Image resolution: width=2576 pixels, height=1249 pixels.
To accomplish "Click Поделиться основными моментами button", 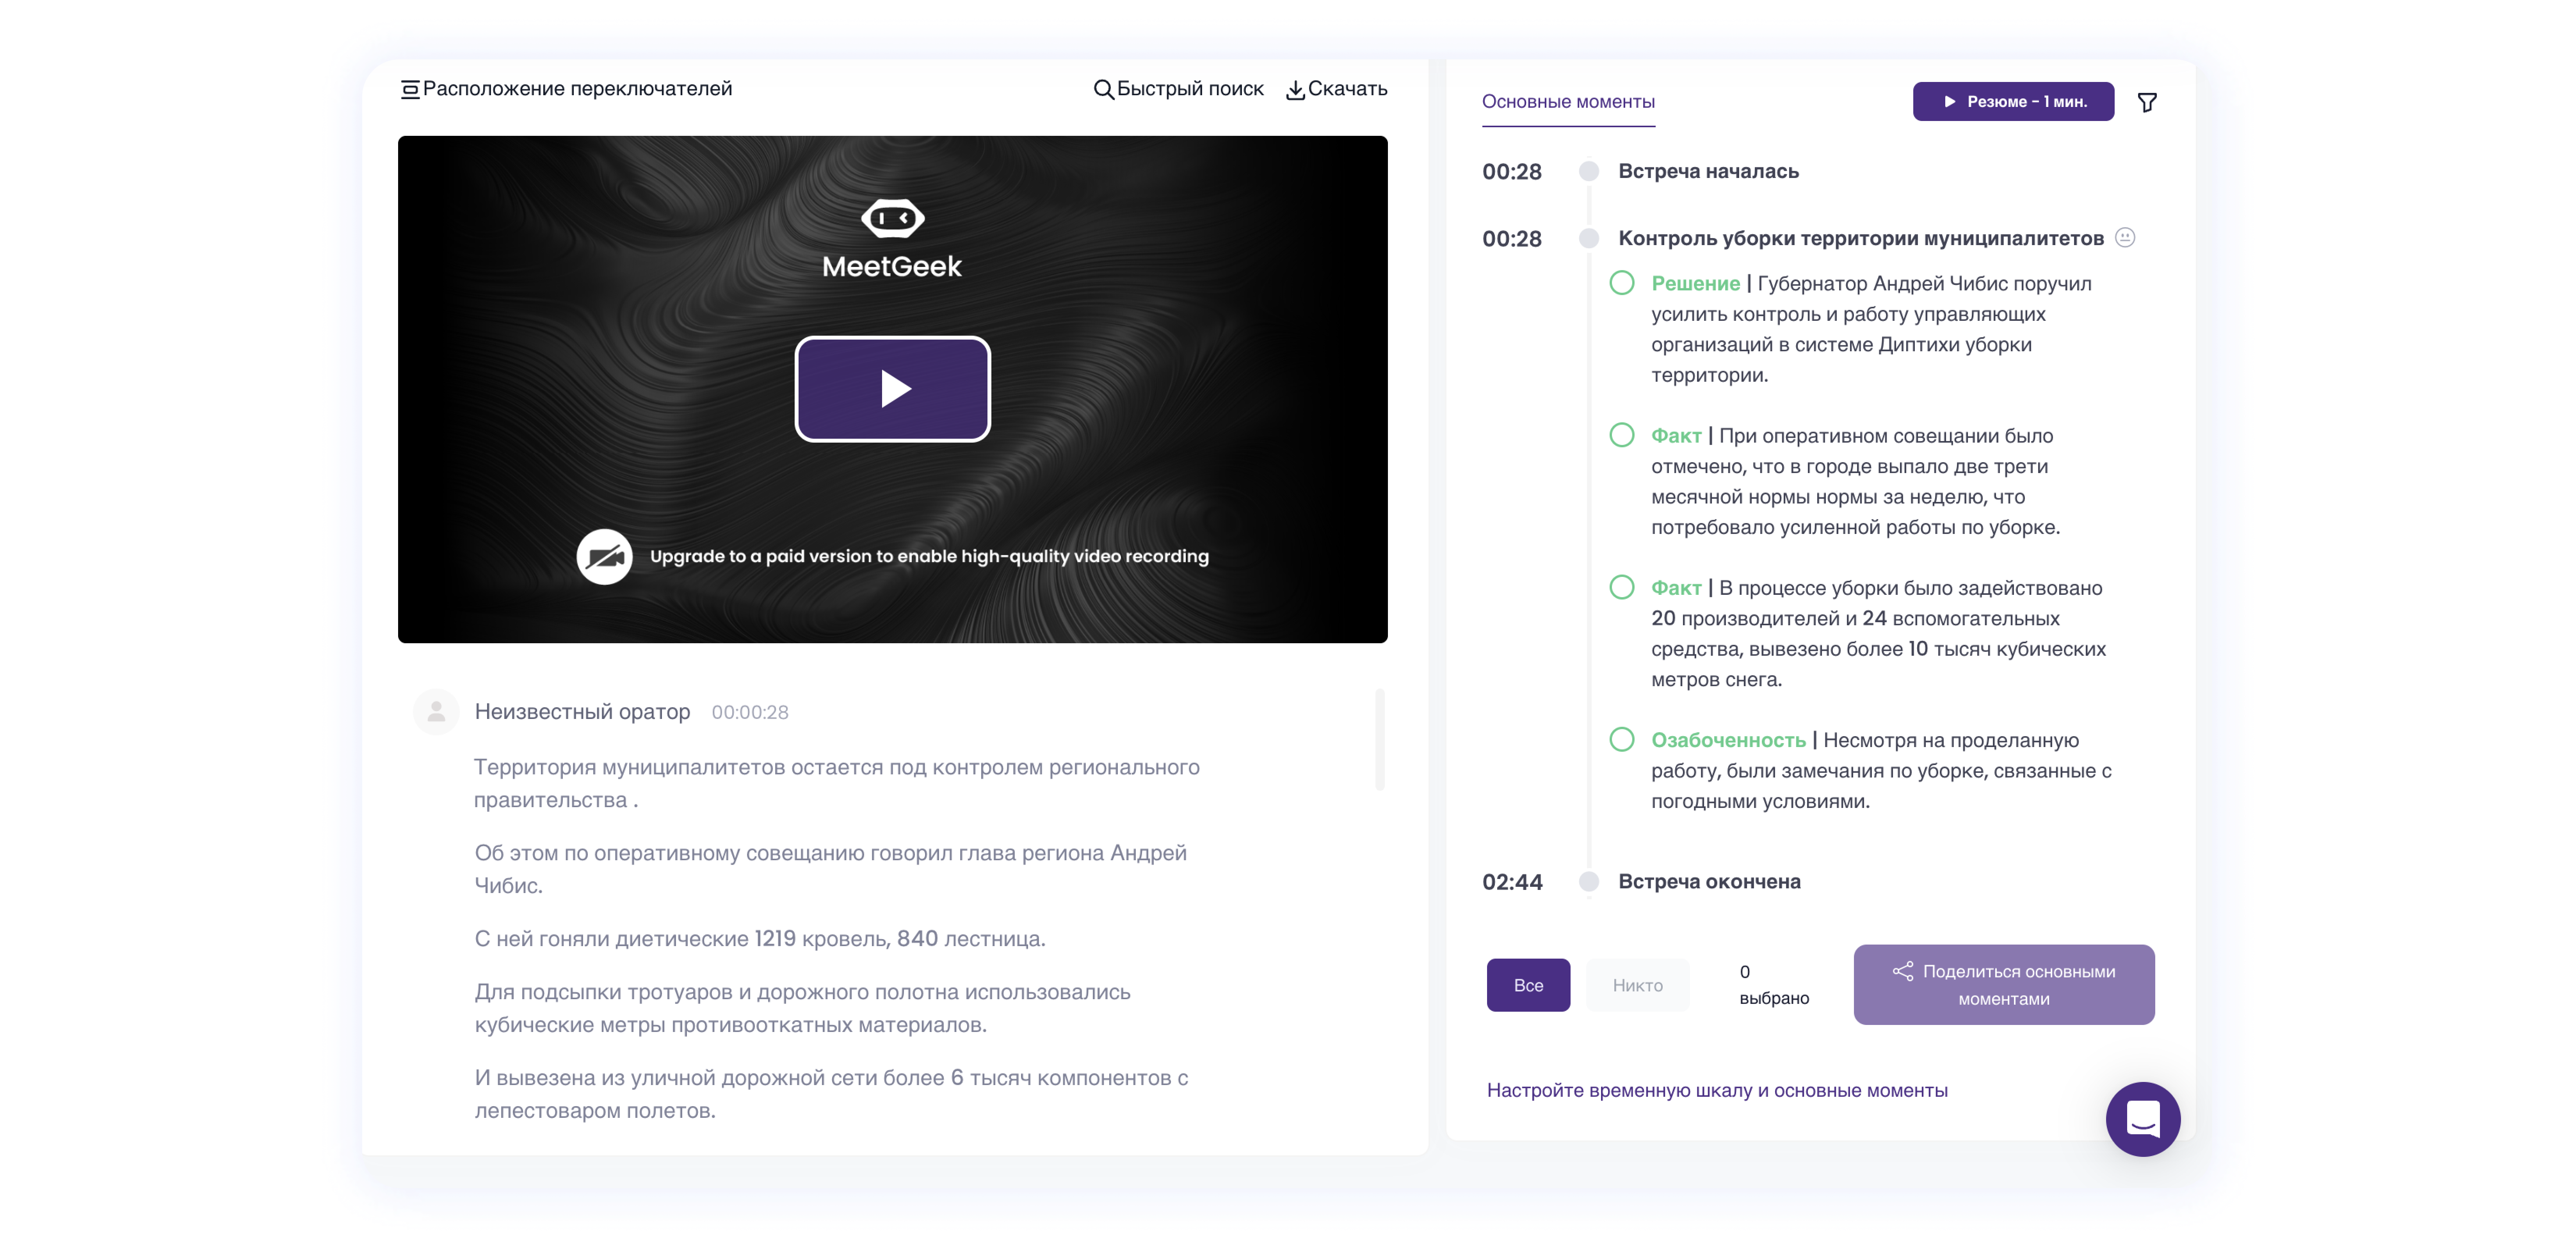I will [2003, 985].
